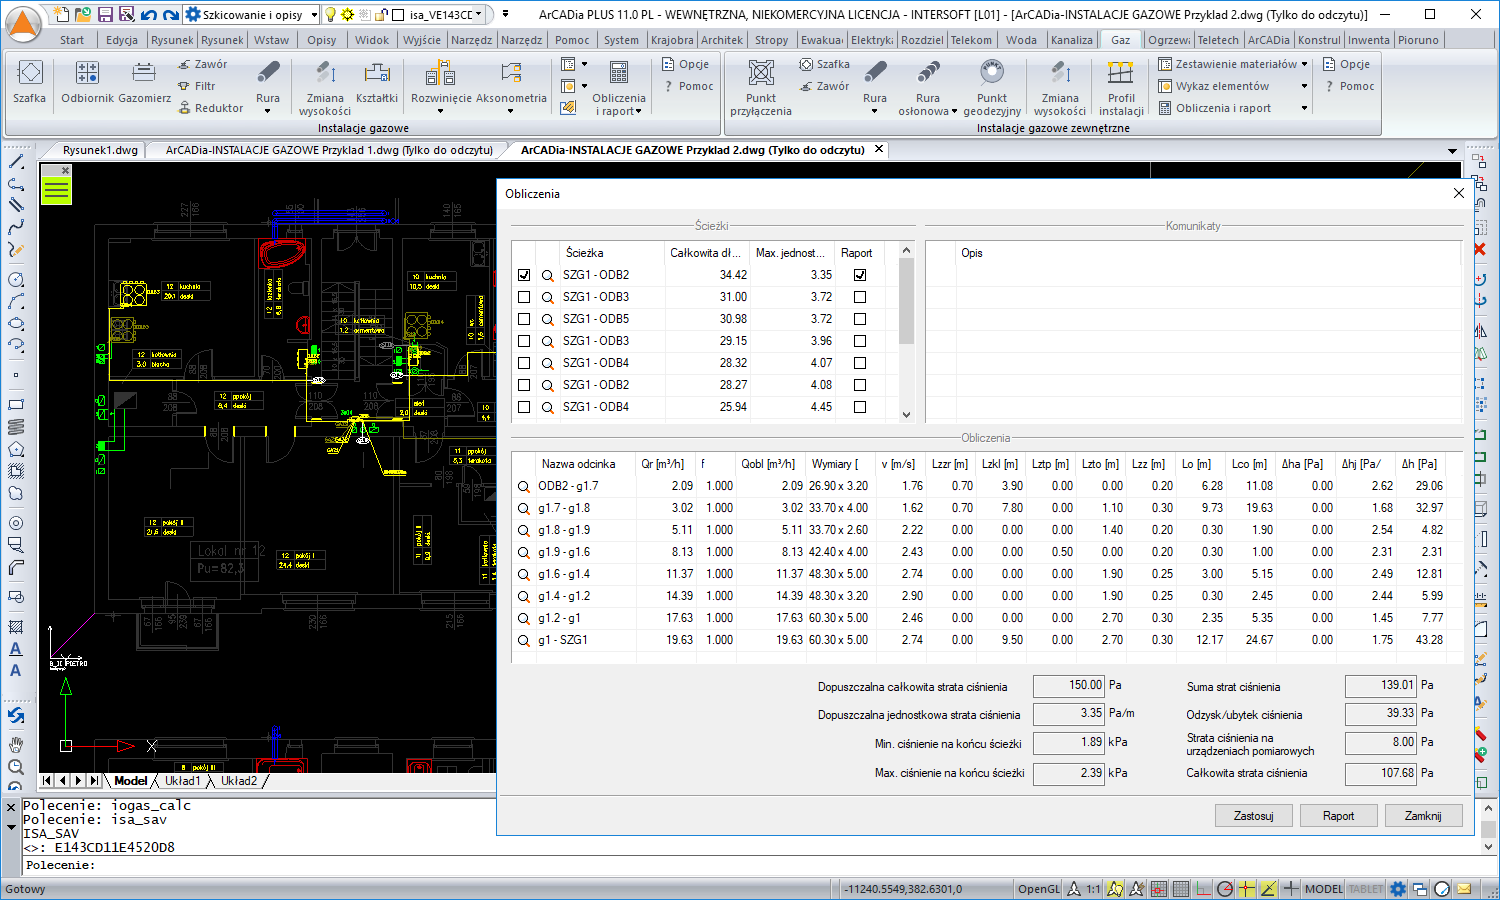Expand the Rura osłonowa dropdown arrow
1500x900 pixels.
point(954,112)
